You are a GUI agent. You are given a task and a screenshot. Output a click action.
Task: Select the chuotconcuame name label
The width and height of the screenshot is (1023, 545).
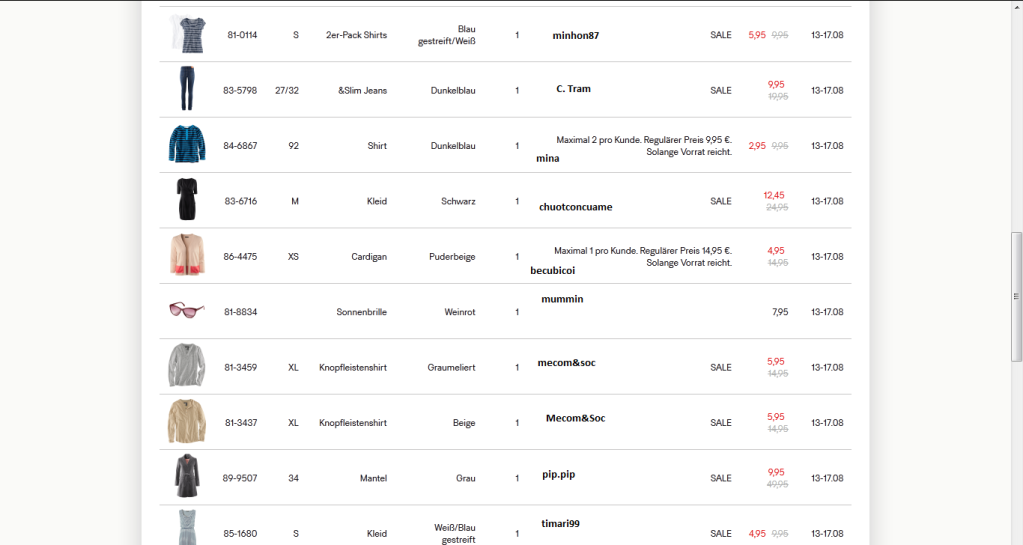click(x=575, y=207)
